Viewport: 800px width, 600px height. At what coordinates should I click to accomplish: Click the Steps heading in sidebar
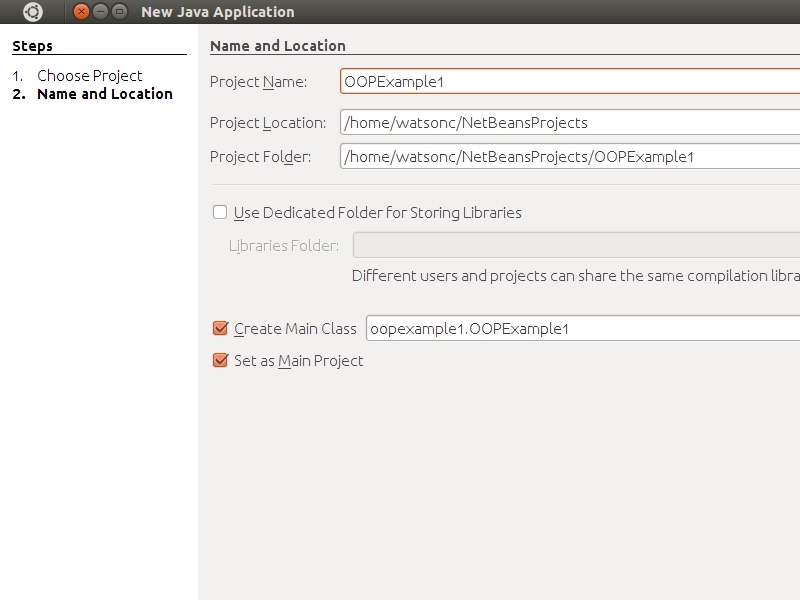click(x=32, y=46)
